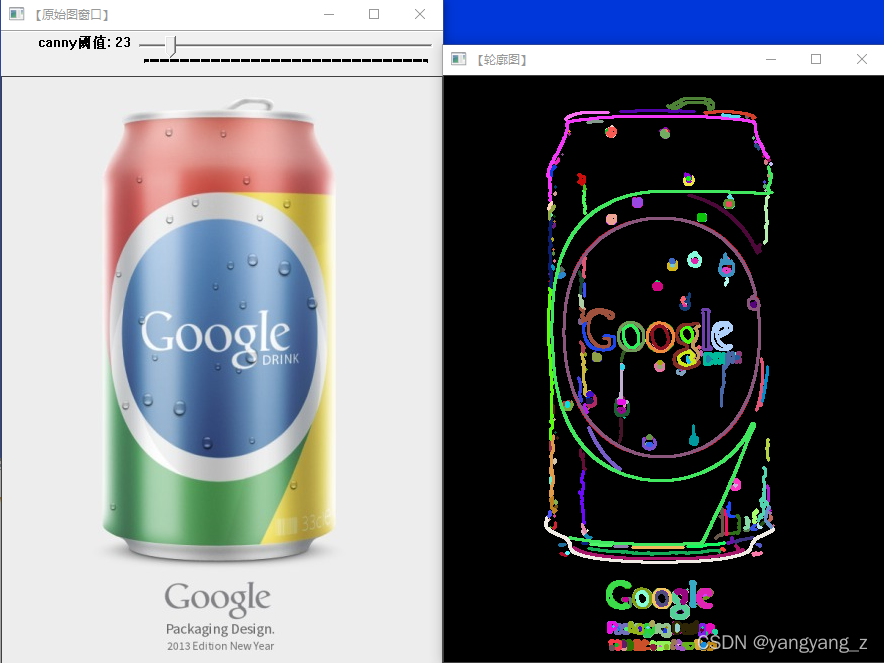The height and width of the screenshot is (663, 884).
Task: Click the Google contour text below the outlined can
Action: click(x=660, y=598)
